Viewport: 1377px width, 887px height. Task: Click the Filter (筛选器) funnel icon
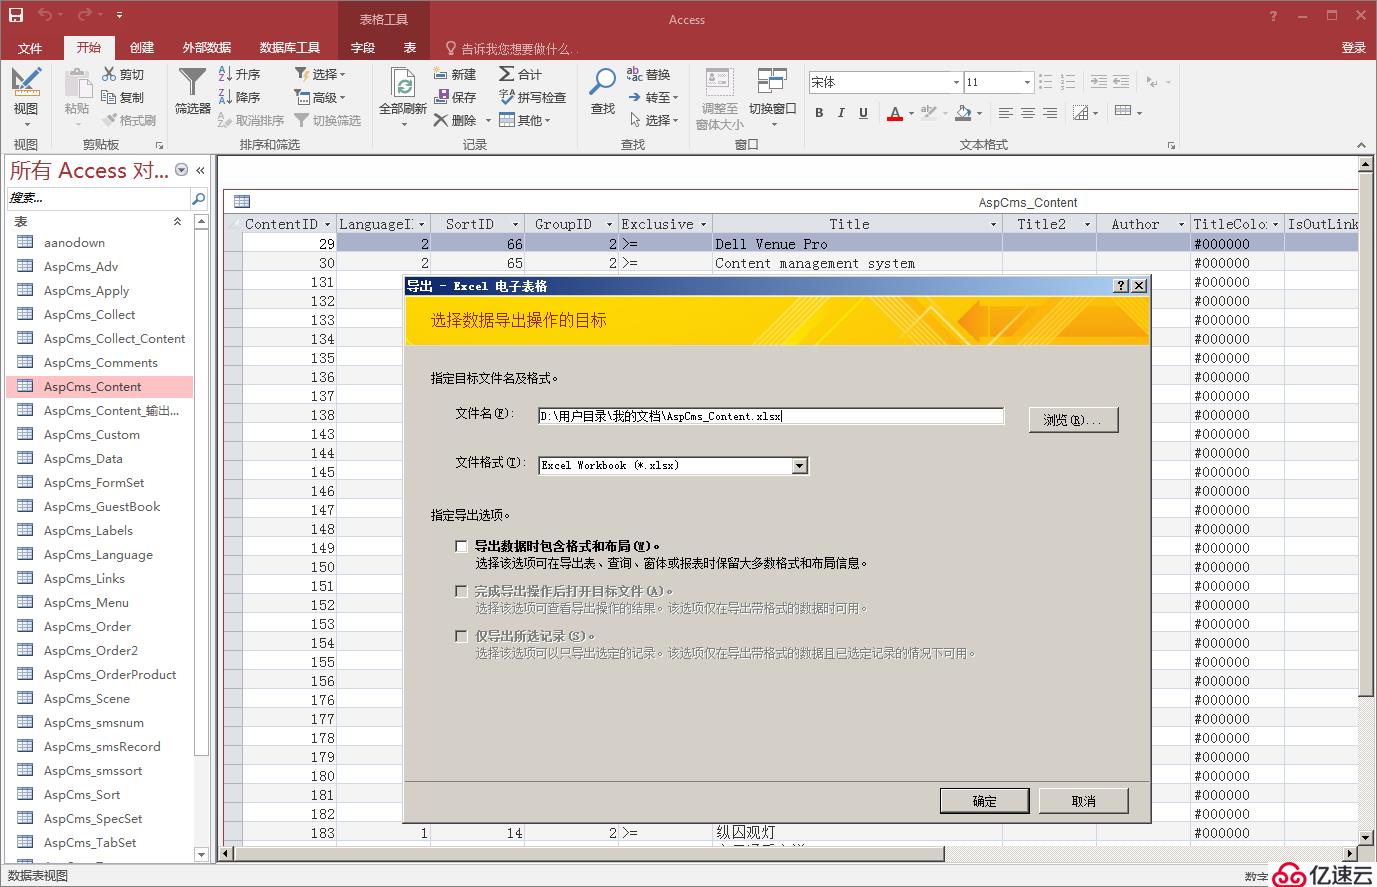[x=192, y=82]
